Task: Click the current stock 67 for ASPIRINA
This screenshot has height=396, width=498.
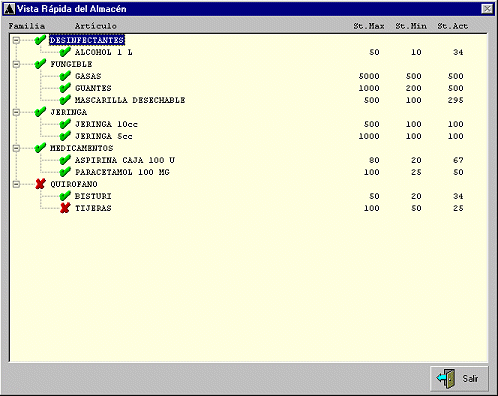Action: tap(458, 160)
